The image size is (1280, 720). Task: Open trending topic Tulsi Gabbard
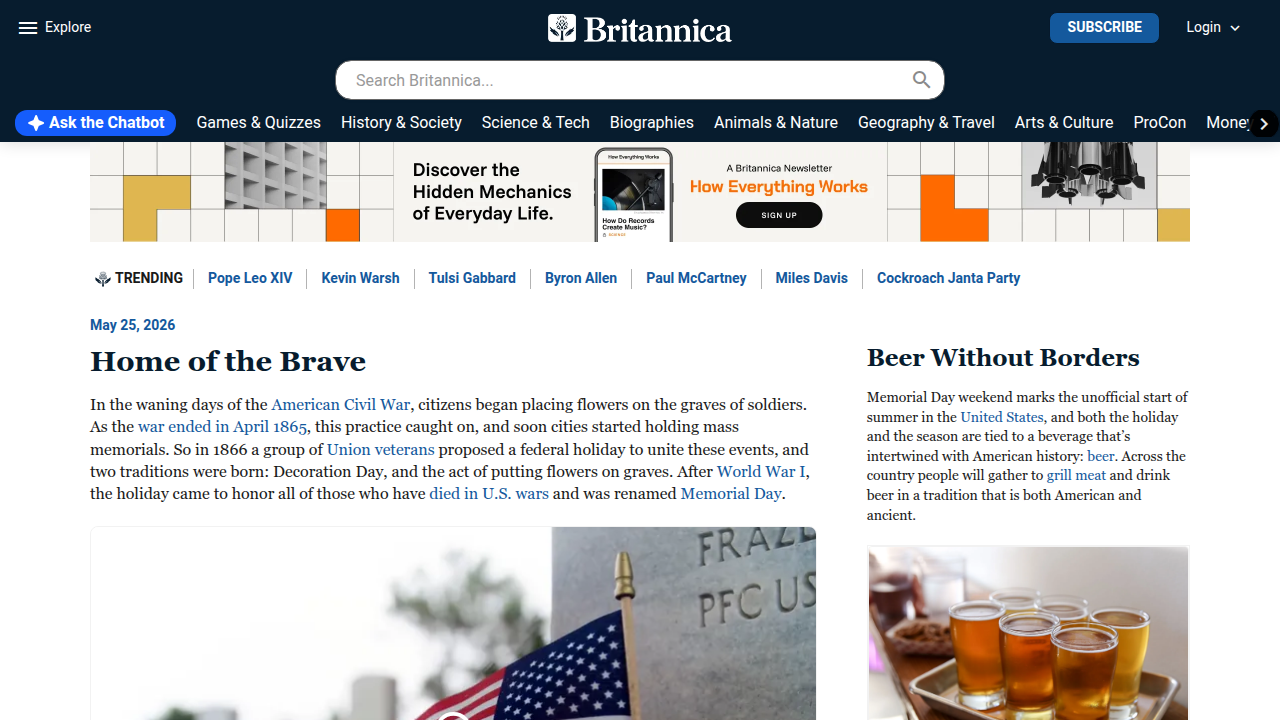[x=472, y=278]
